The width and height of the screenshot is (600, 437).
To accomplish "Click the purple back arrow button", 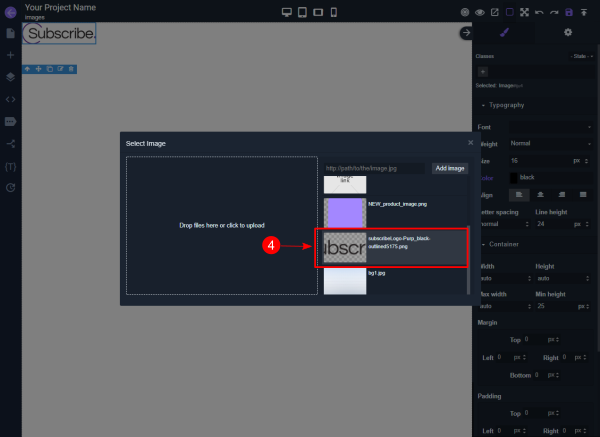I will [10, 11].
